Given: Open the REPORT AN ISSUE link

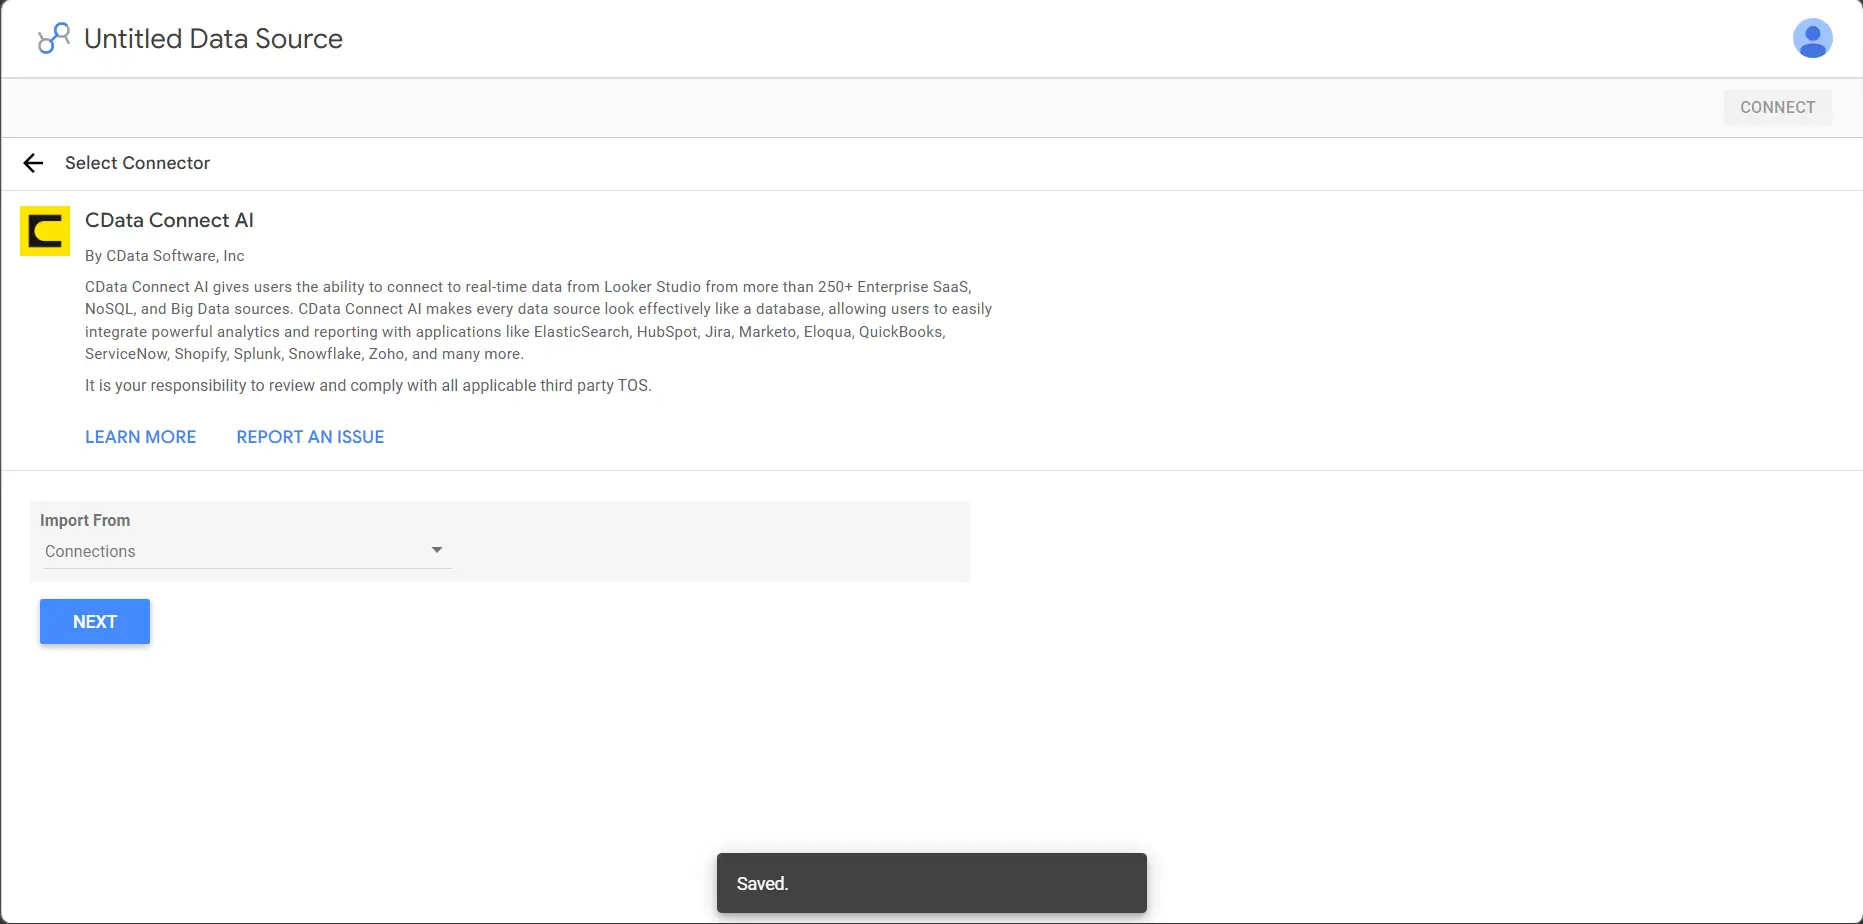Looking at the screenshot, I should click(310, 437).
